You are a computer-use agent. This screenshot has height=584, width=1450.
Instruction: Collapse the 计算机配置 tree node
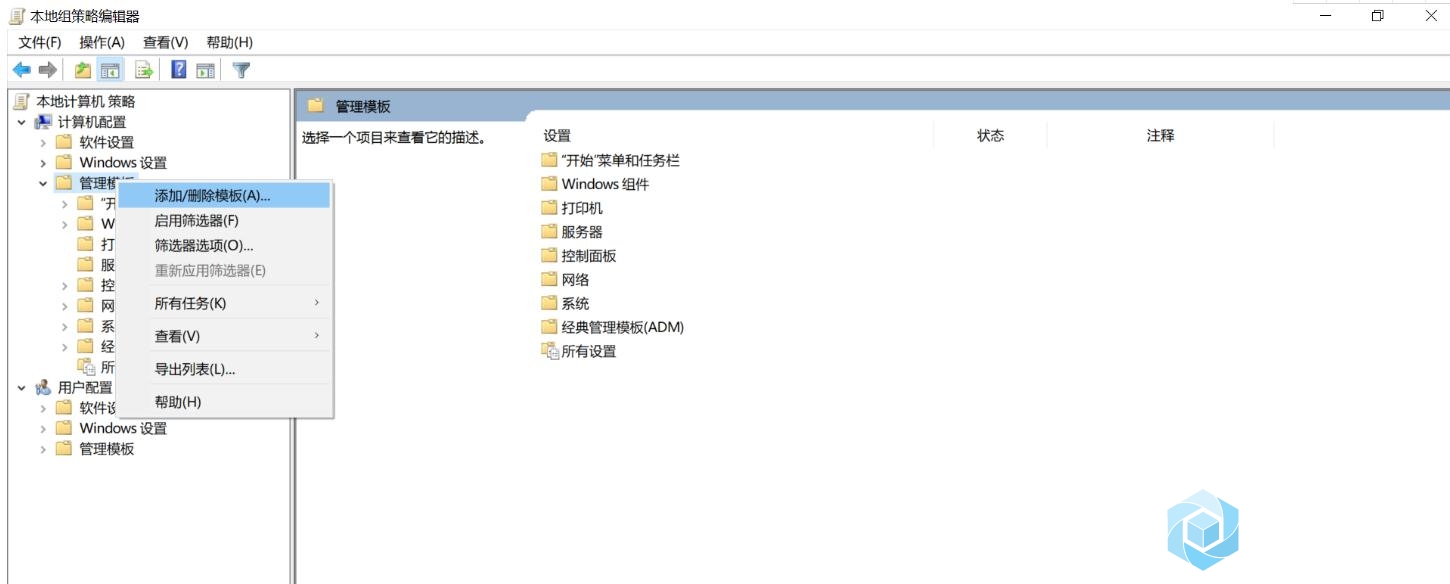pos(21,122)
